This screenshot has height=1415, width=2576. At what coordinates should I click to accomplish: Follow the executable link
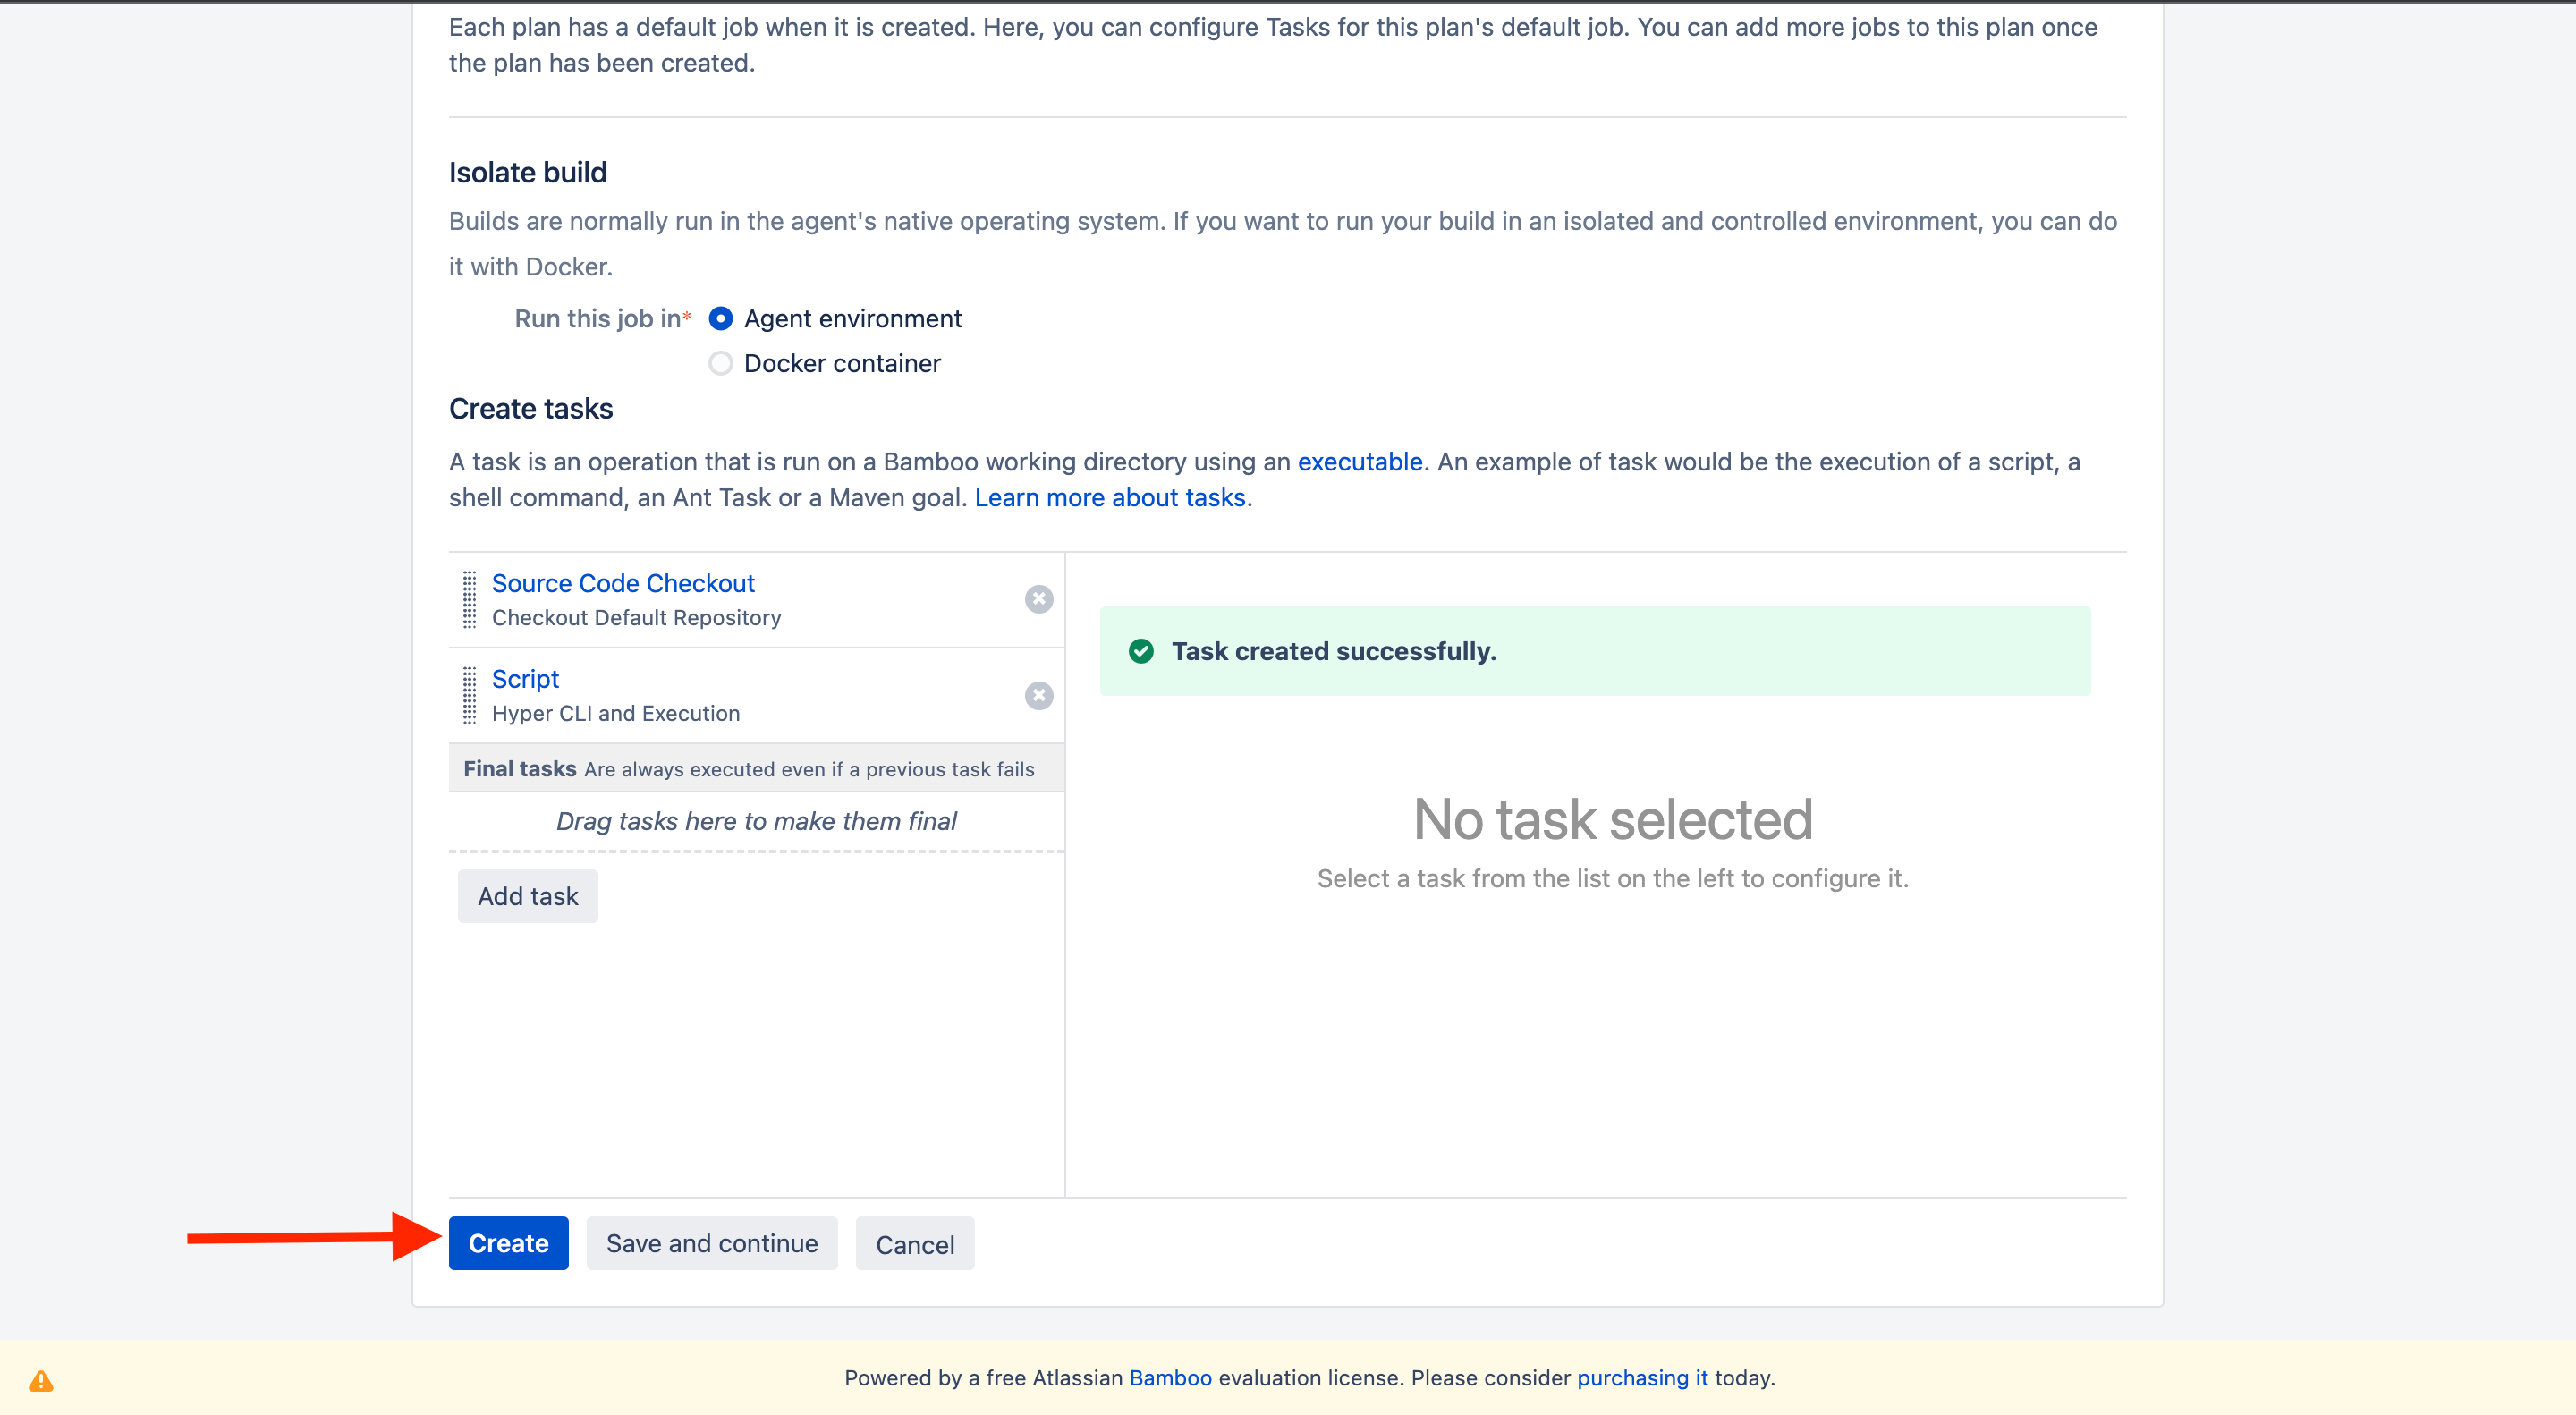tap(1359, 462)
